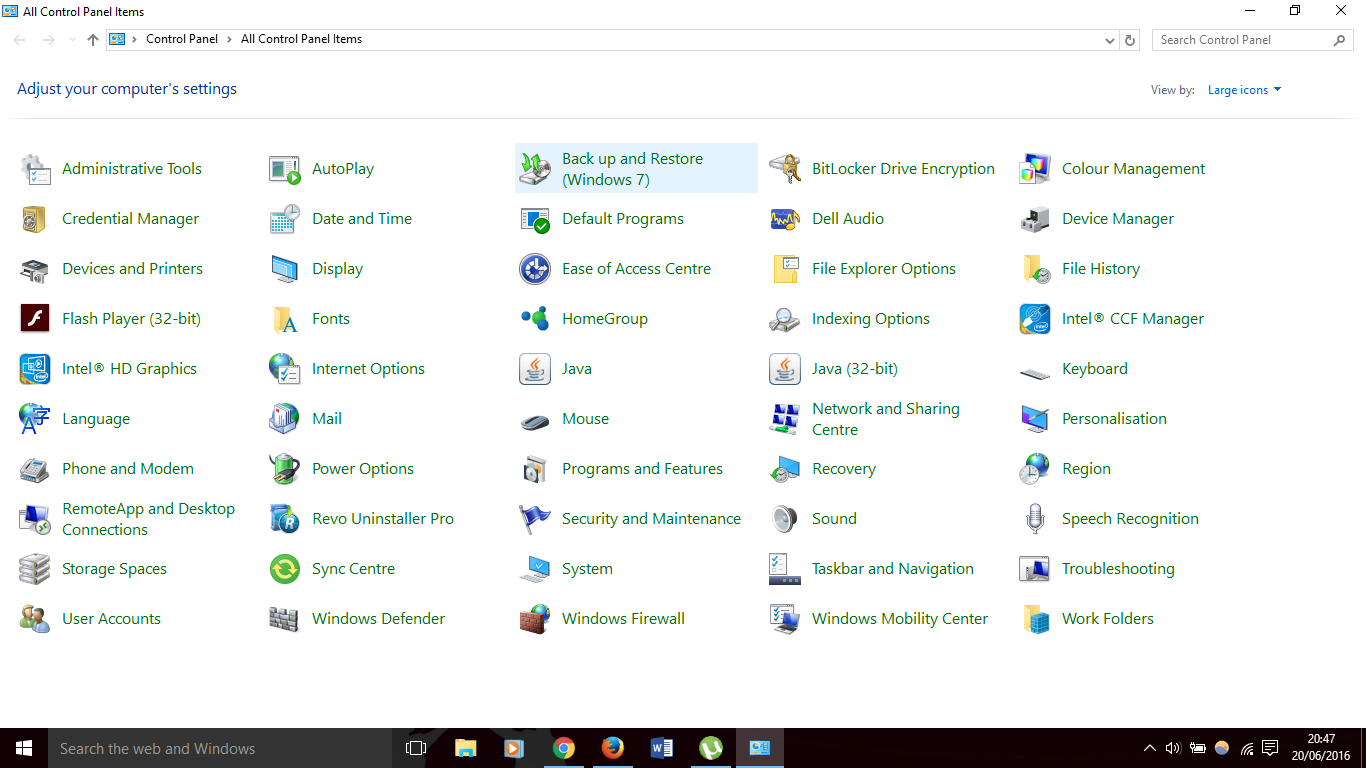
Task: Expand the address bar history dropdown
Action: [1110, 40]
